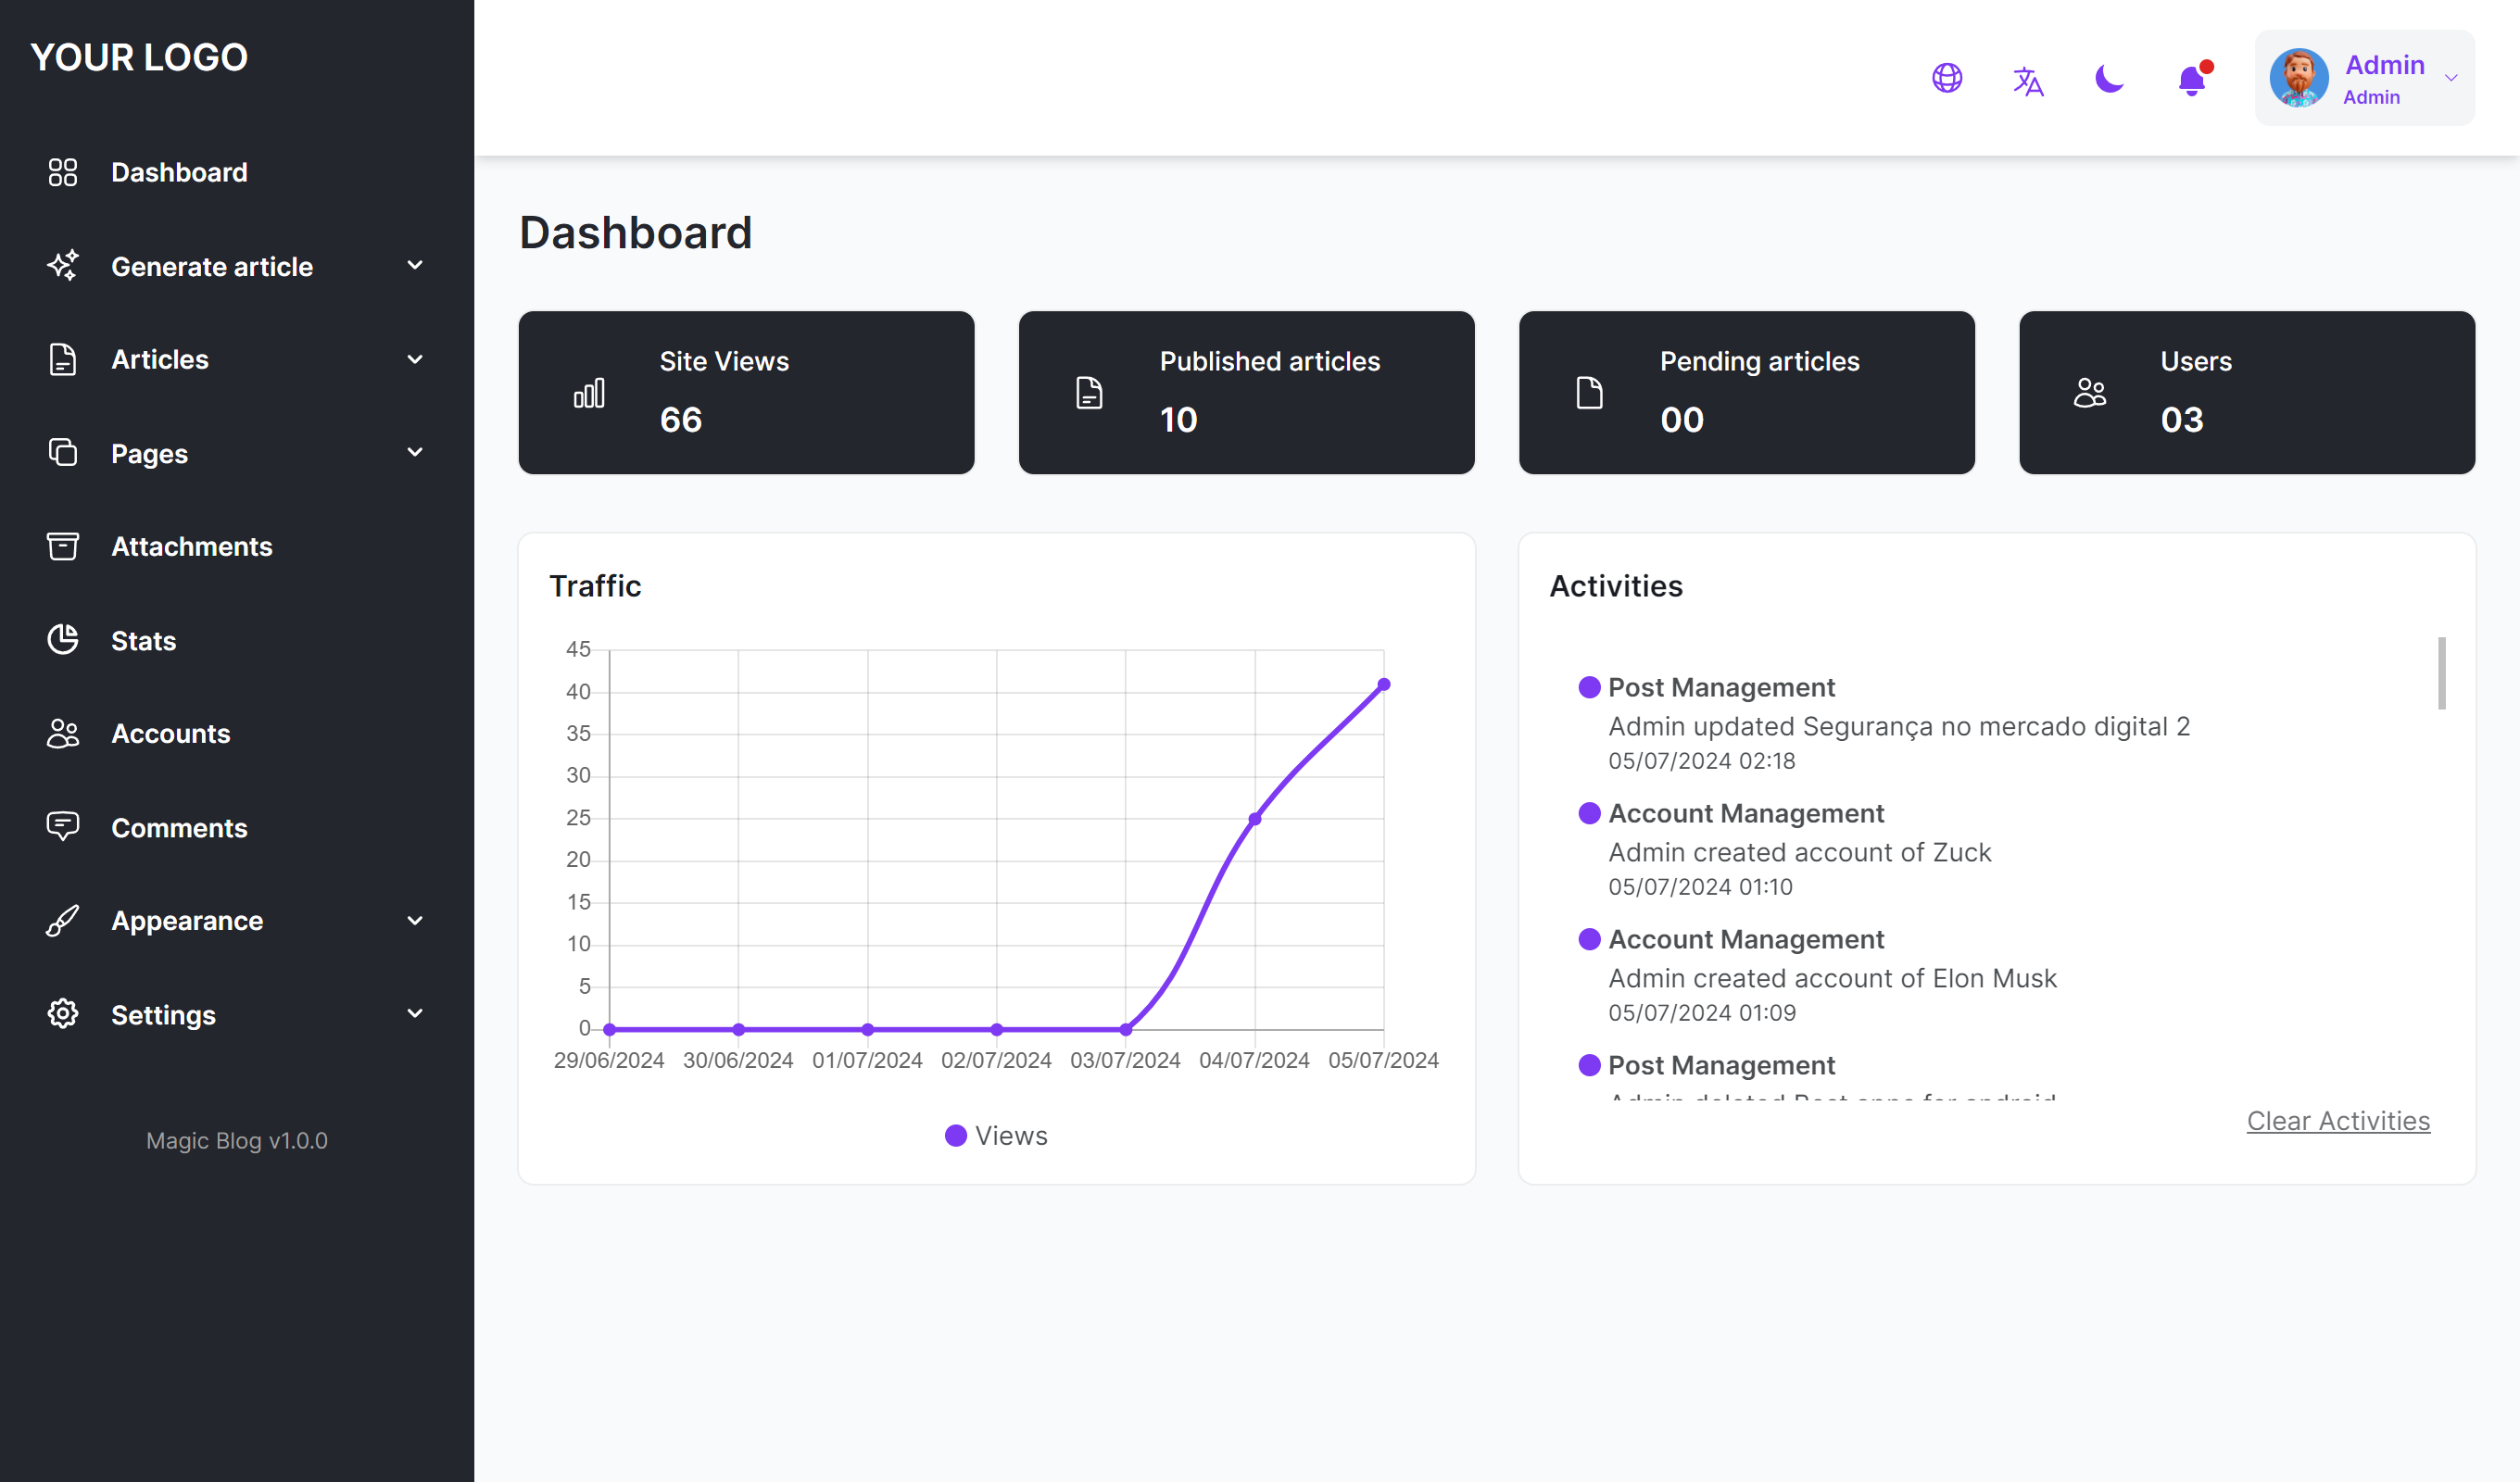Toggle the Views legend in Traffic chart
Image resolution: width=2520 pixels, height=1482 pixels.
coord(996,1135)
